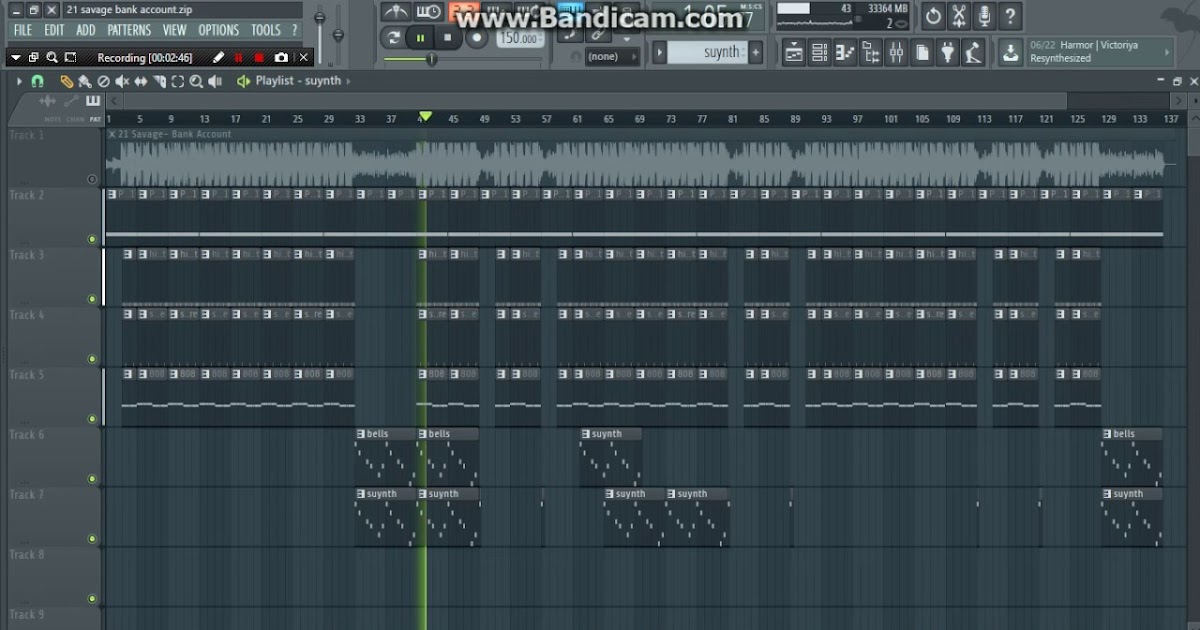The width and height of the screenshot is (1200, 630).
Task: Add a new pattern with the plus button
Action: coord(756,52)
